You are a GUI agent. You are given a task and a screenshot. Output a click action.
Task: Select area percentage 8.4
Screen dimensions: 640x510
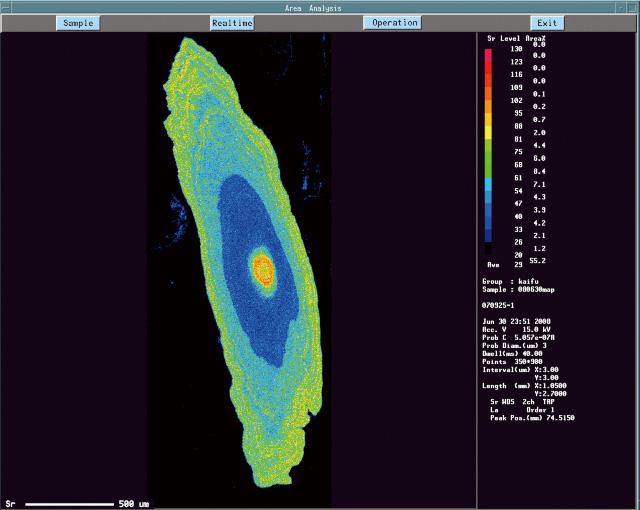tap(540, 171)
